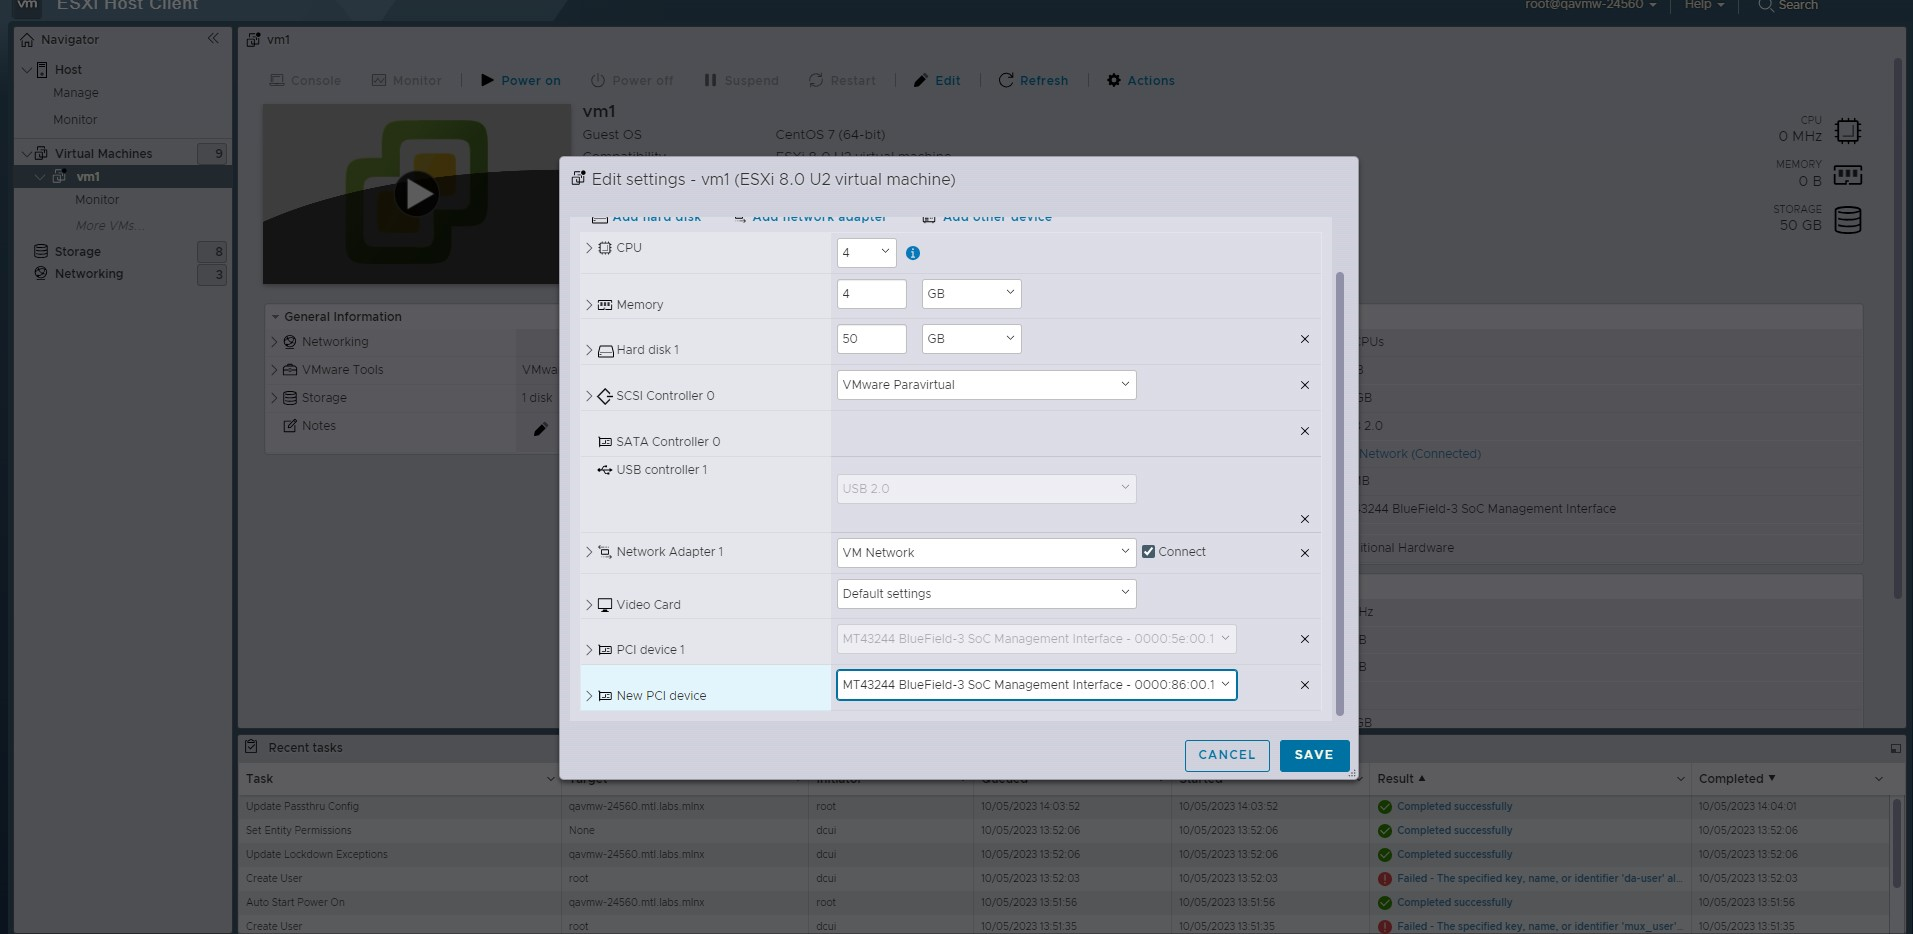Click the More VMs link
Screen dimensions: 1913x934
(x=109, y=226)
